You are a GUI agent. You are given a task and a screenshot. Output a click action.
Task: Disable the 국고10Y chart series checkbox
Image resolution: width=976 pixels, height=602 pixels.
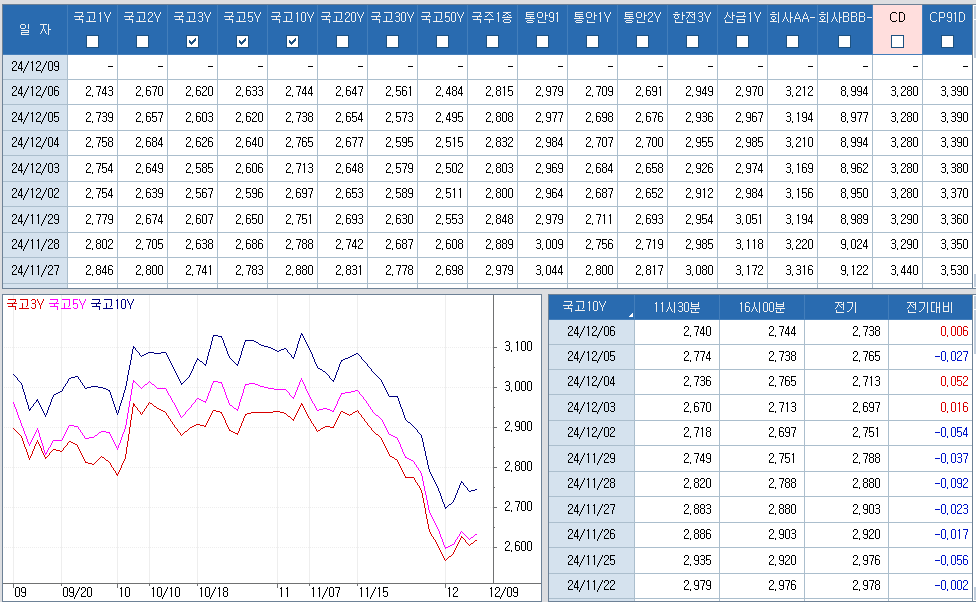(x=292, y=41)
